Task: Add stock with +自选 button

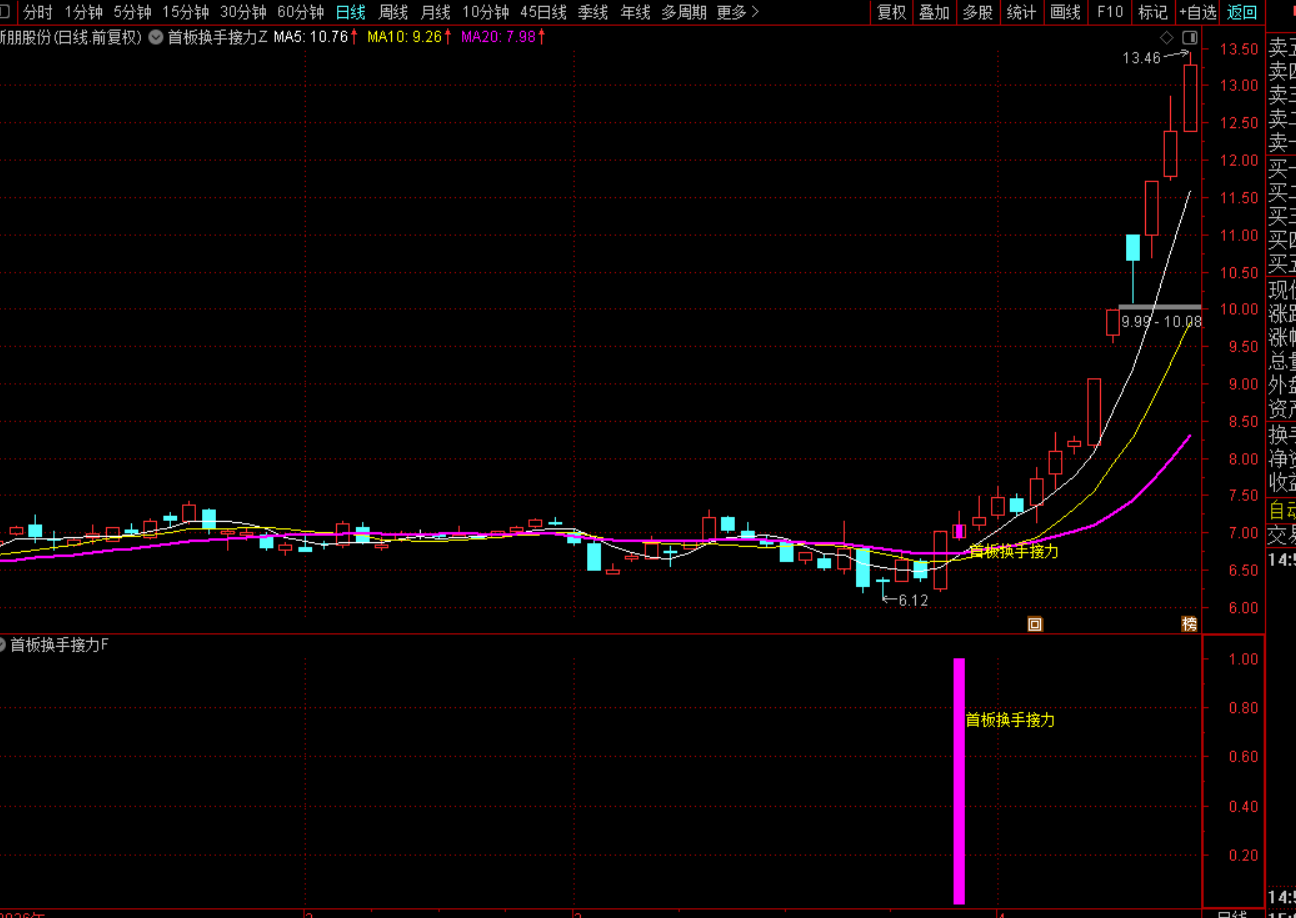Action: click(1197, 12)
